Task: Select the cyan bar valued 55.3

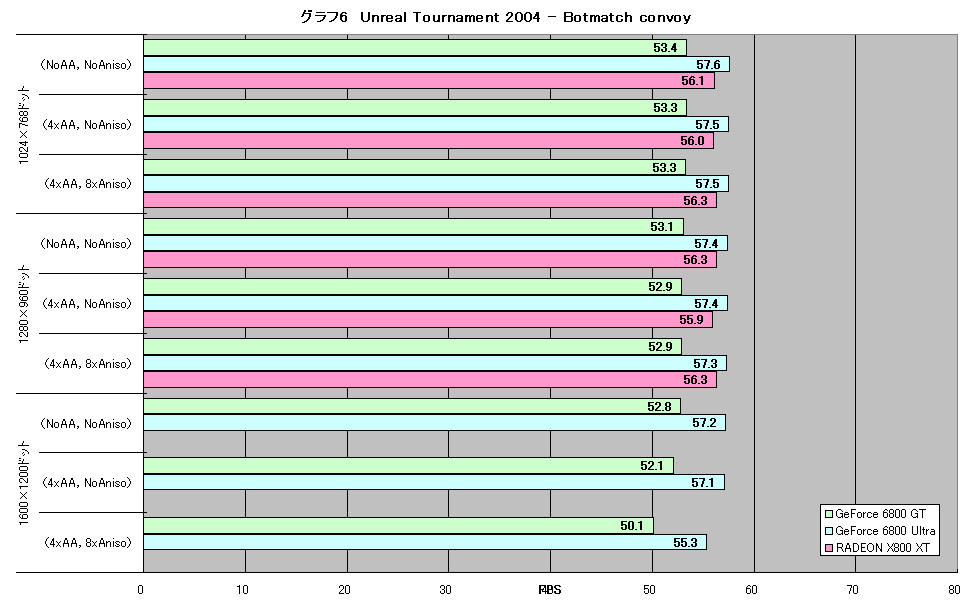Action: click(x=425, y=543)
